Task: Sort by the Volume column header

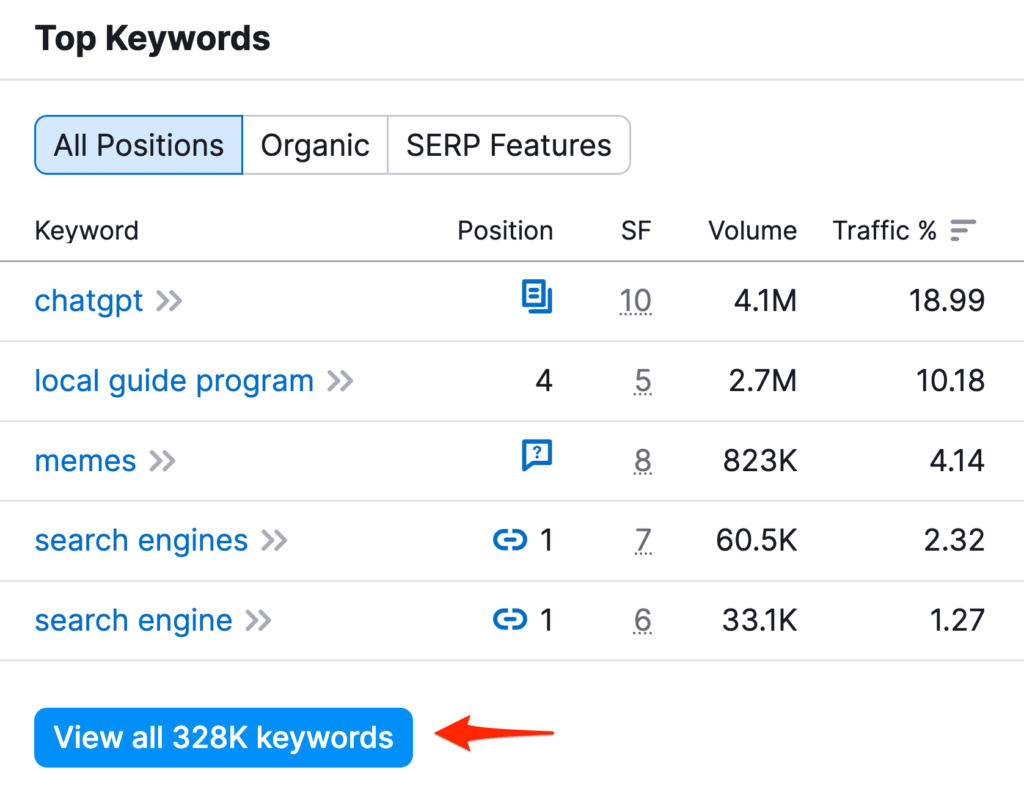Action: [x=752, y=230]
